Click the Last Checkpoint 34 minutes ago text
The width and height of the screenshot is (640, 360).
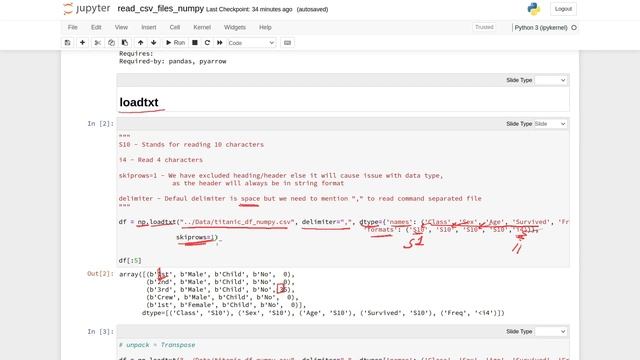[249, 9]
